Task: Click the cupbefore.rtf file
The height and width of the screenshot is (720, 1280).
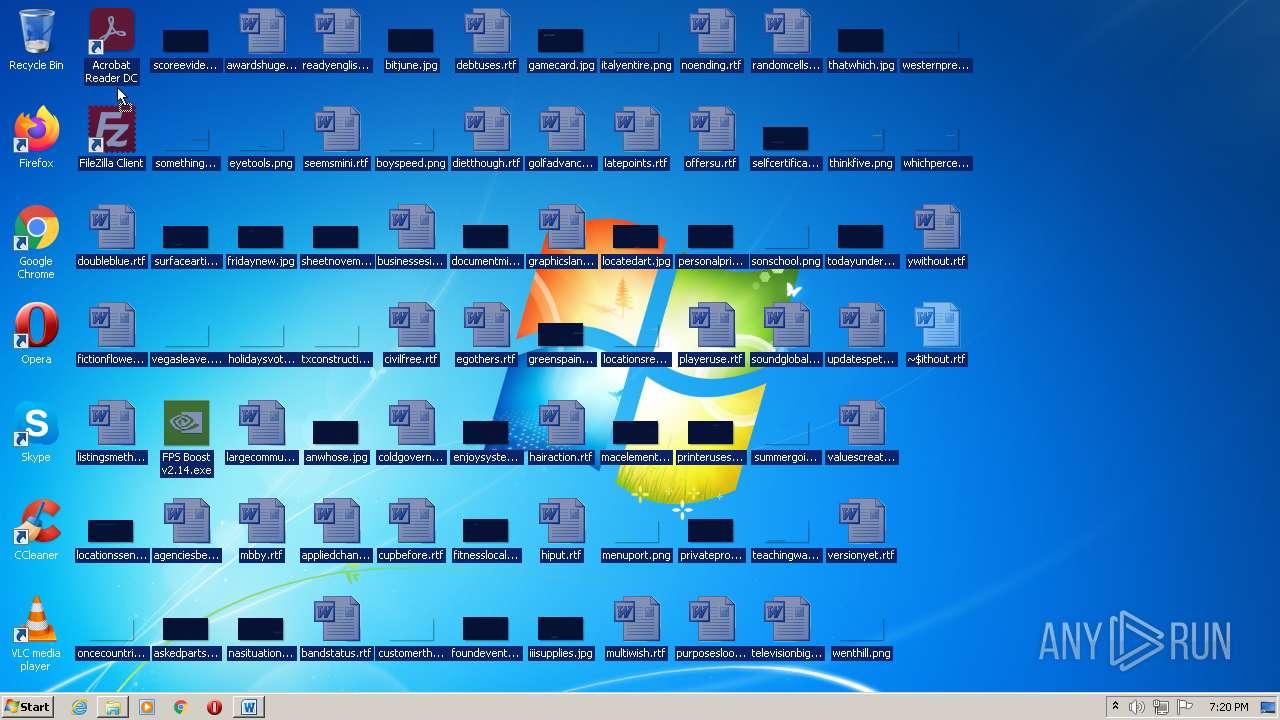Action: click(x=411, y=530)
